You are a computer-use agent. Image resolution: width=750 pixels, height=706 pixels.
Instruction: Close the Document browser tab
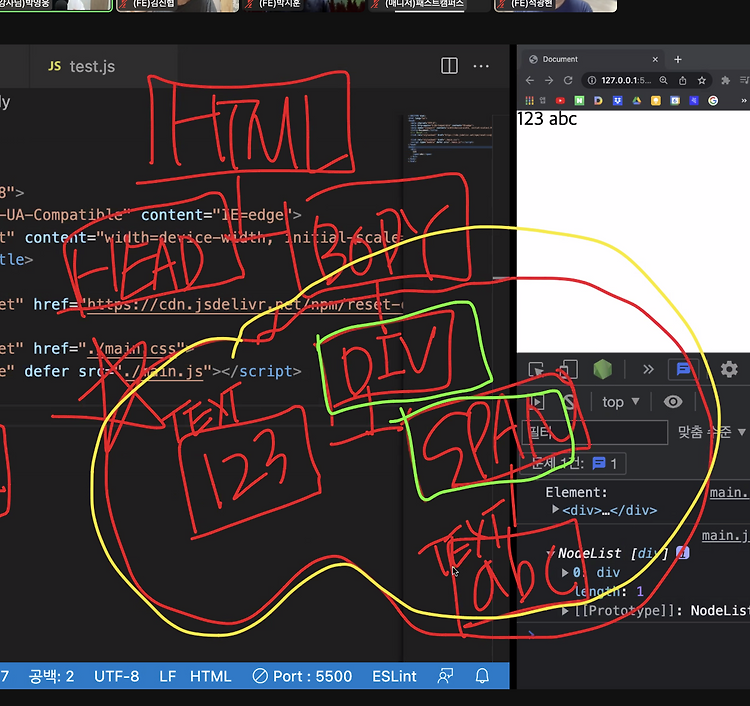click(x=655, y=59)
